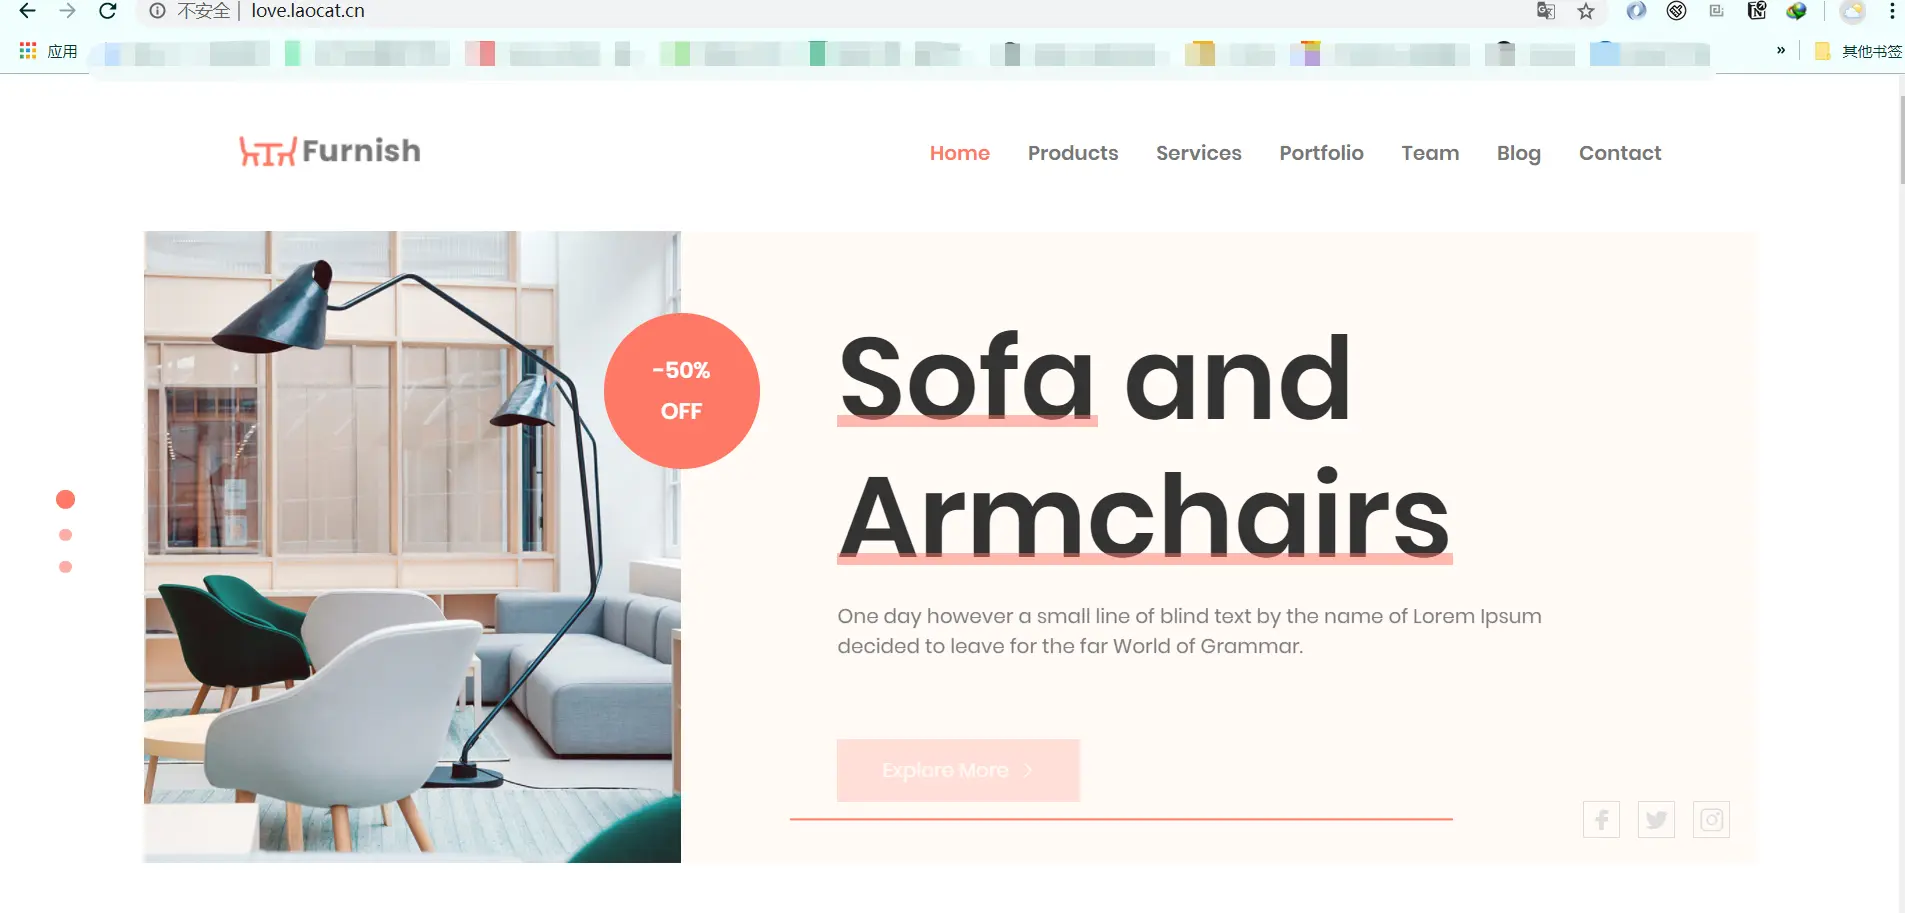Click the translate page icon
This screenshot has width=1905, height=913.
click(x=1546, y=11)
